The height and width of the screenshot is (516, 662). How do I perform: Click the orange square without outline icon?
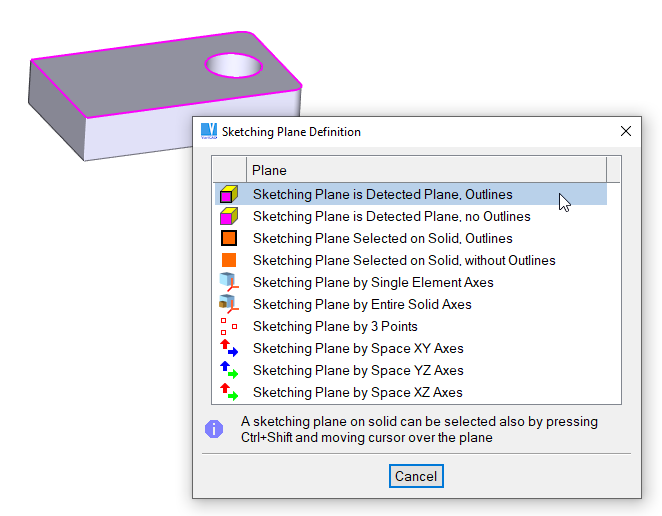(x=229, y=260)
